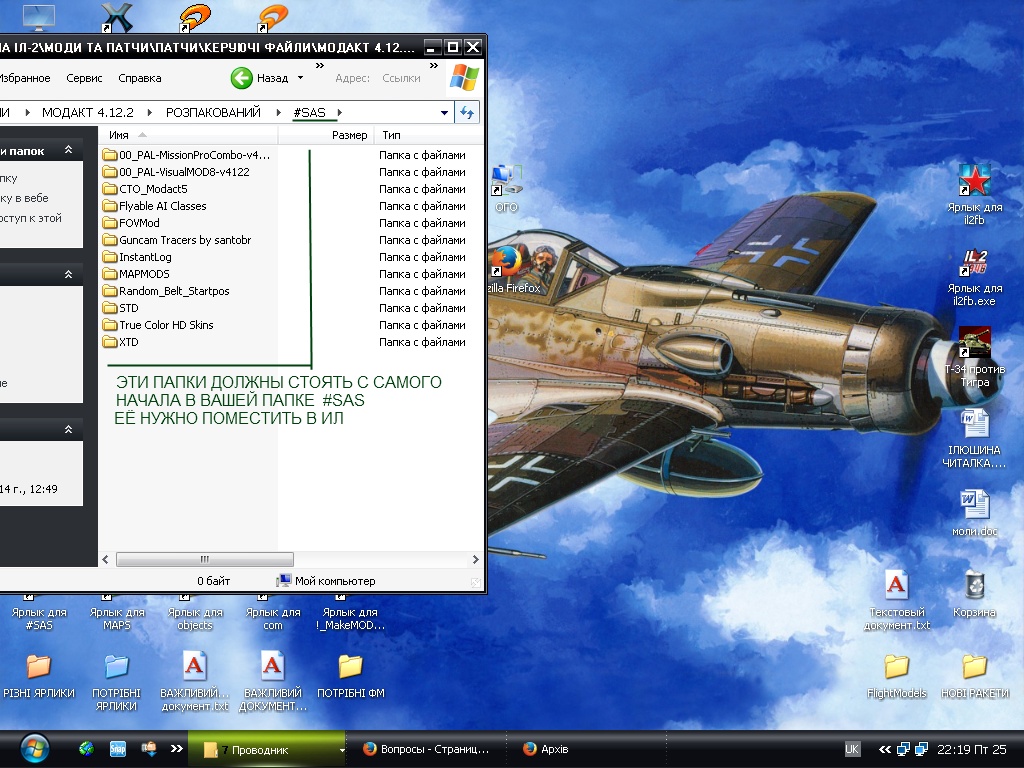Expand the arrow after МОДАКТ 4.12.2 breadcrumb

click(x=150, y=112)
